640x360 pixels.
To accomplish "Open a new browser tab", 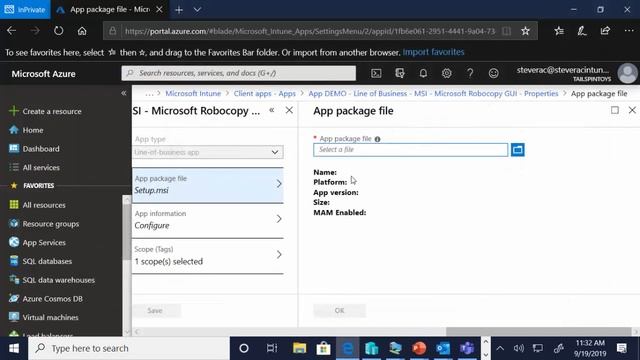I will [179, 10].
